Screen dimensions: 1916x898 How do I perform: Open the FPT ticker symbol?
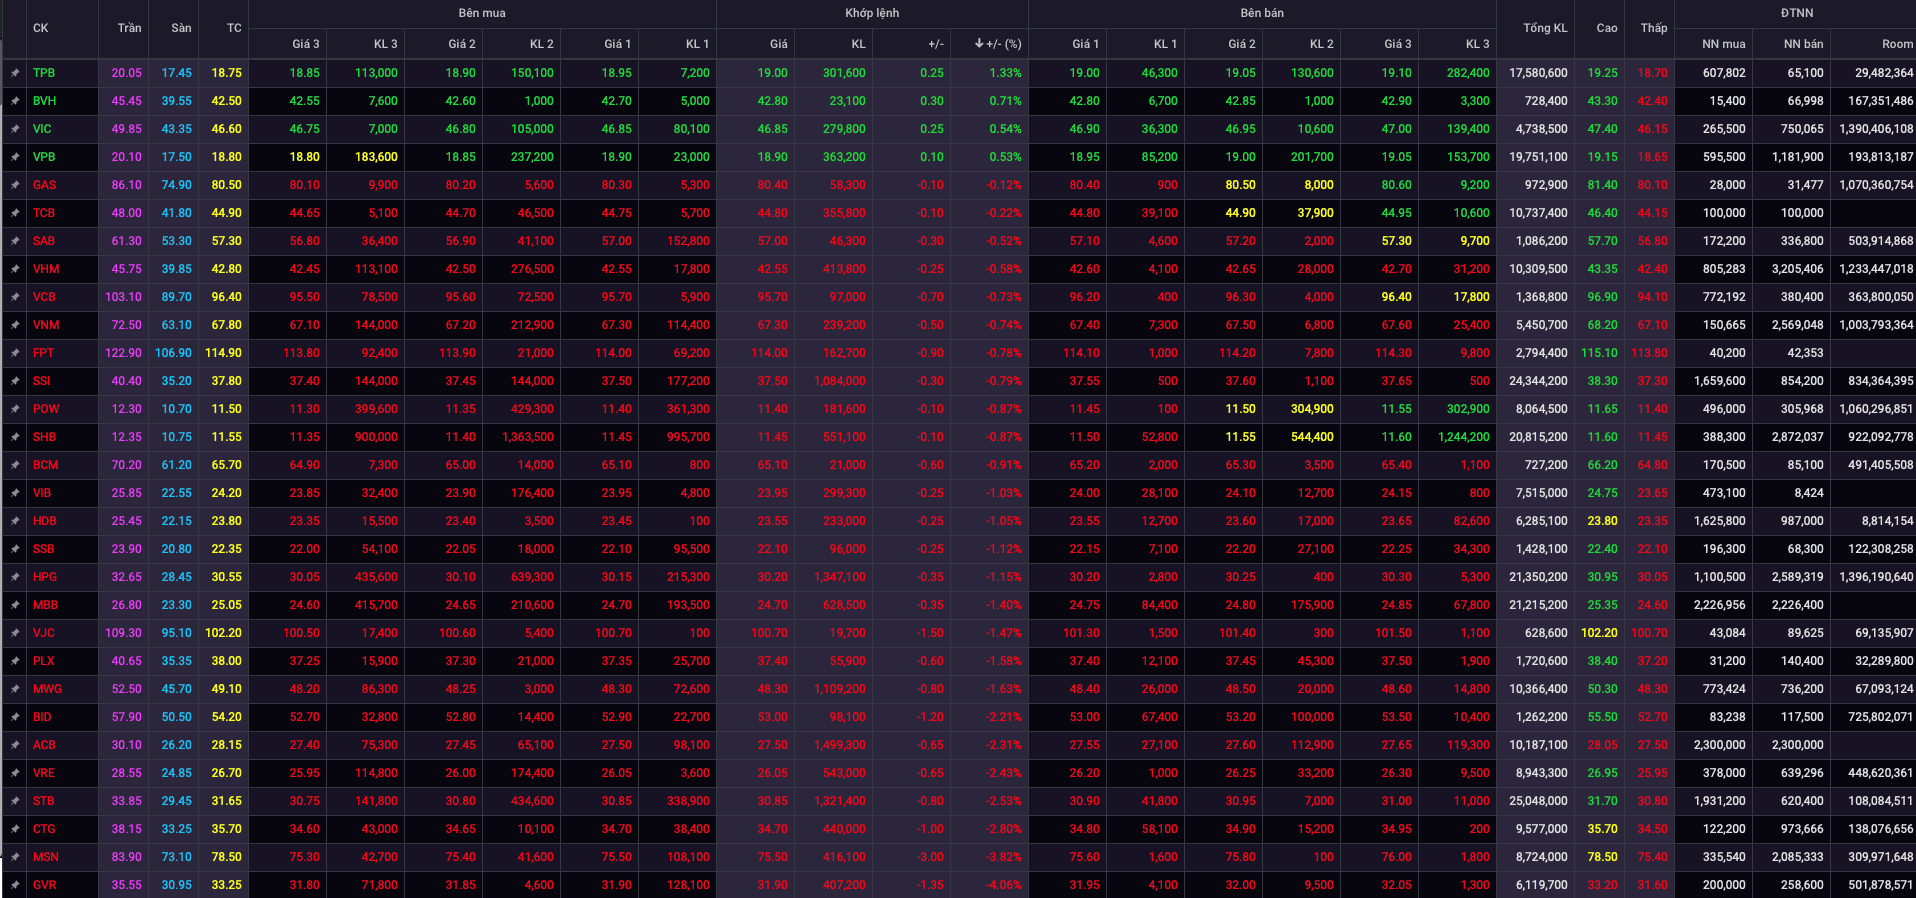(43, 353)
